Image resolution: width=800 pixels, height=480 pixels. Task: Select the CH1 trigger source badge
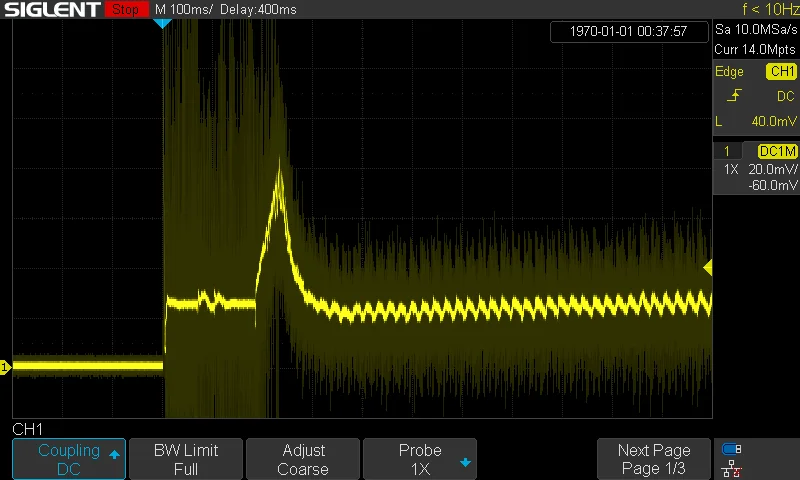(781, 72)
